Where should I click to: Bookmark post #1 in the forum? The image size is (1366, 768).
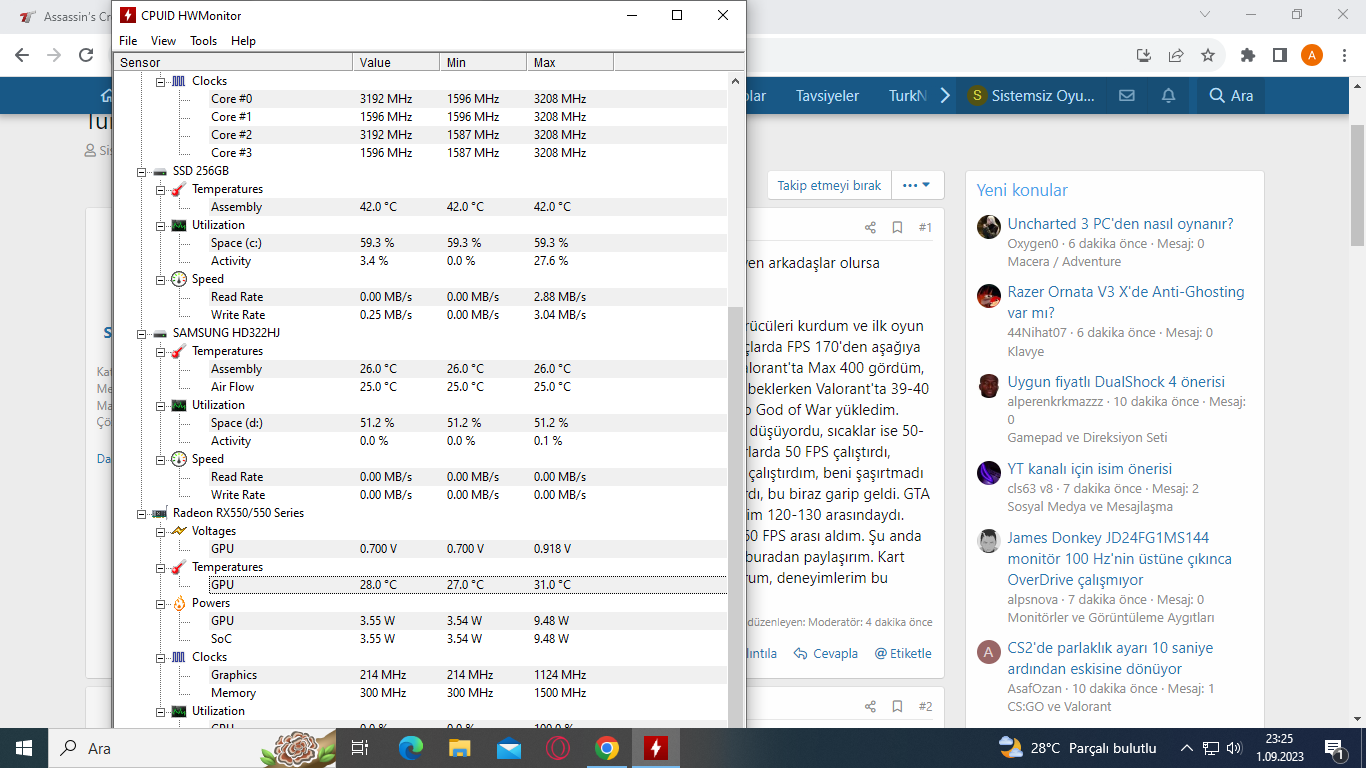[x=897, y=228]
